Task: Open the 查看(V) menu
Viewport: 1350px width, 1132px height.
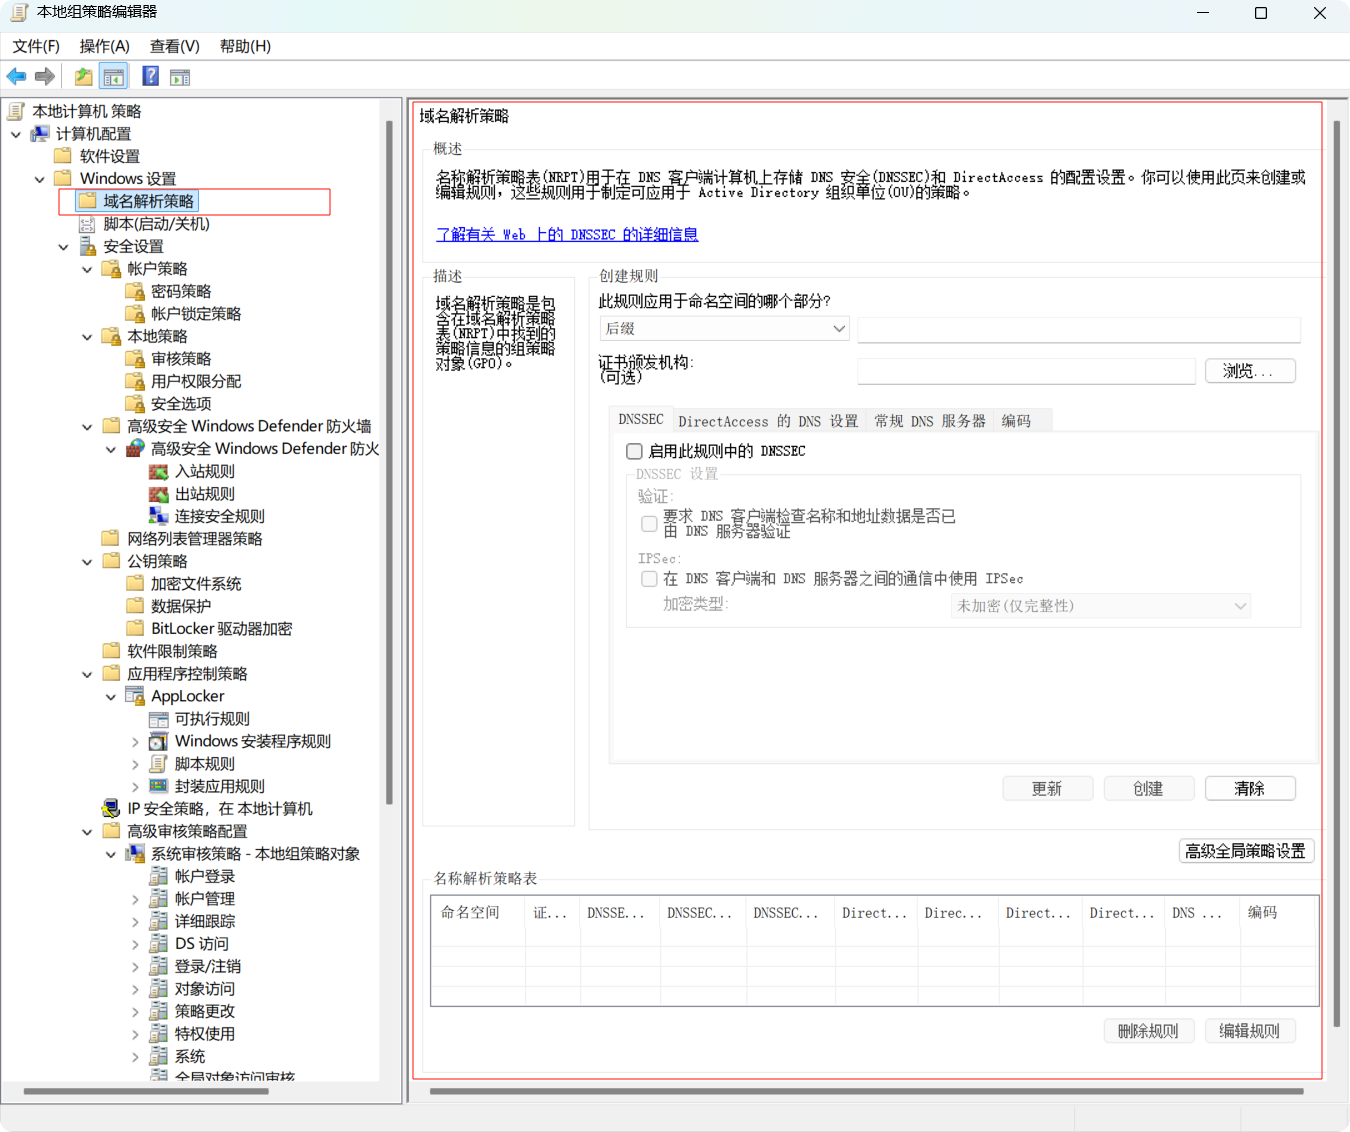Action: [x=175, y=46]
